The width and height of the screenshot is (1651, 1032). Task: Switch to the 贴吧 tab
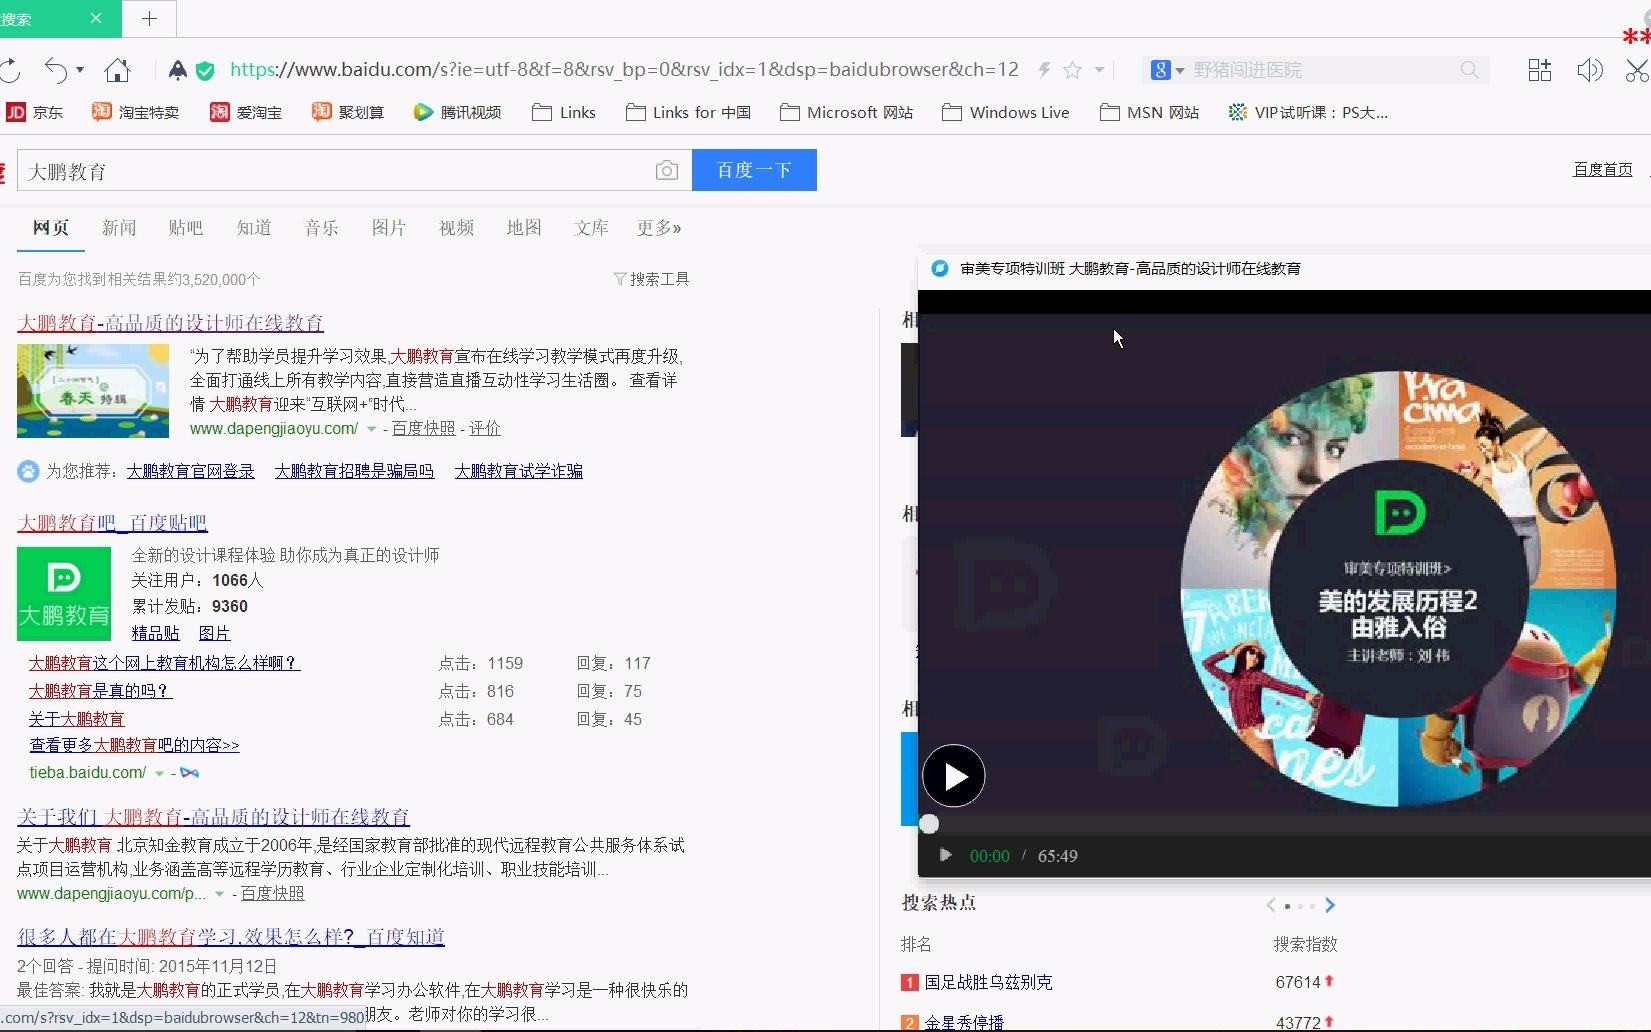tap(186, 228)
